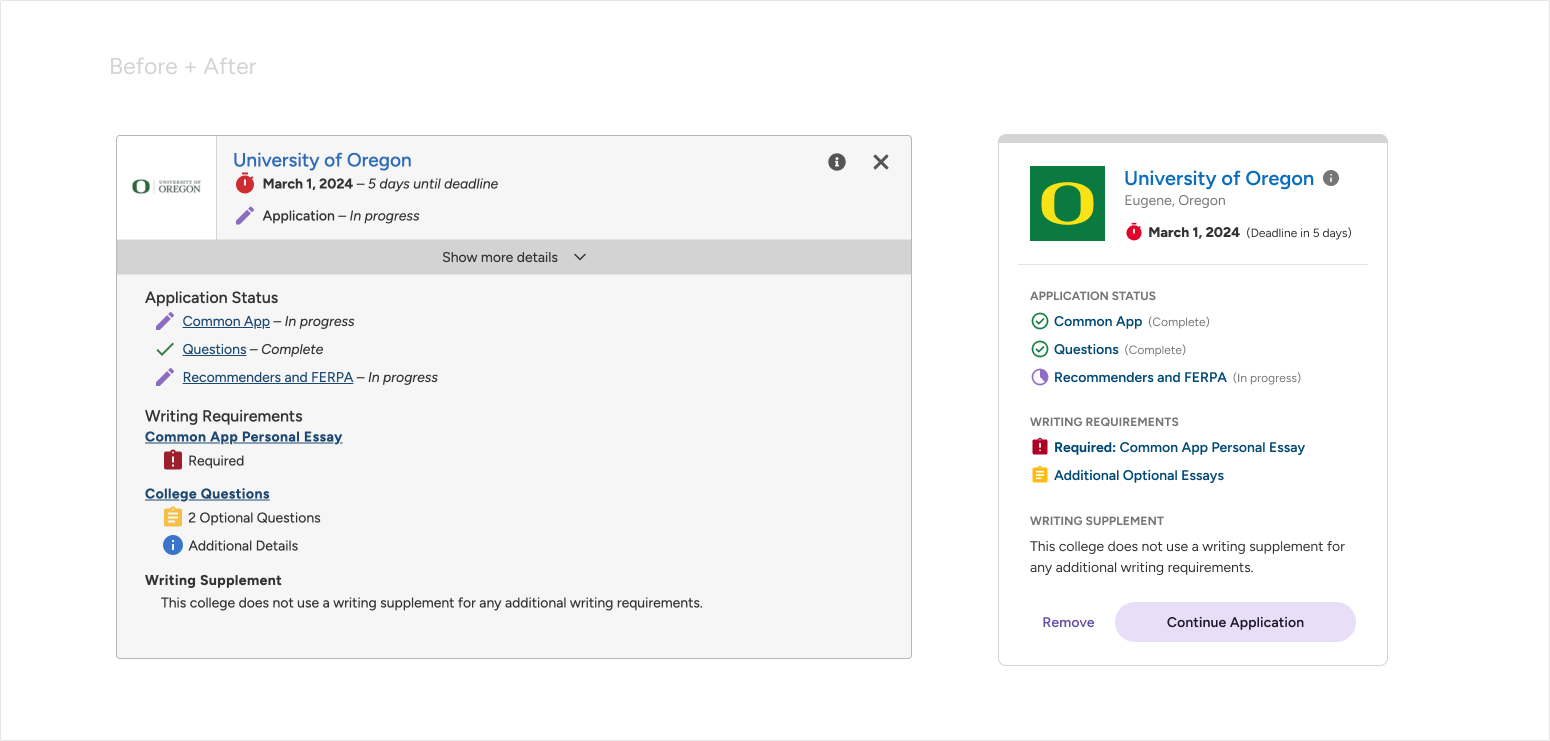Image resolution: width=1550 pixels, height=741 pixels.
Task: Expand the Show more details bar
Action: 514,257
